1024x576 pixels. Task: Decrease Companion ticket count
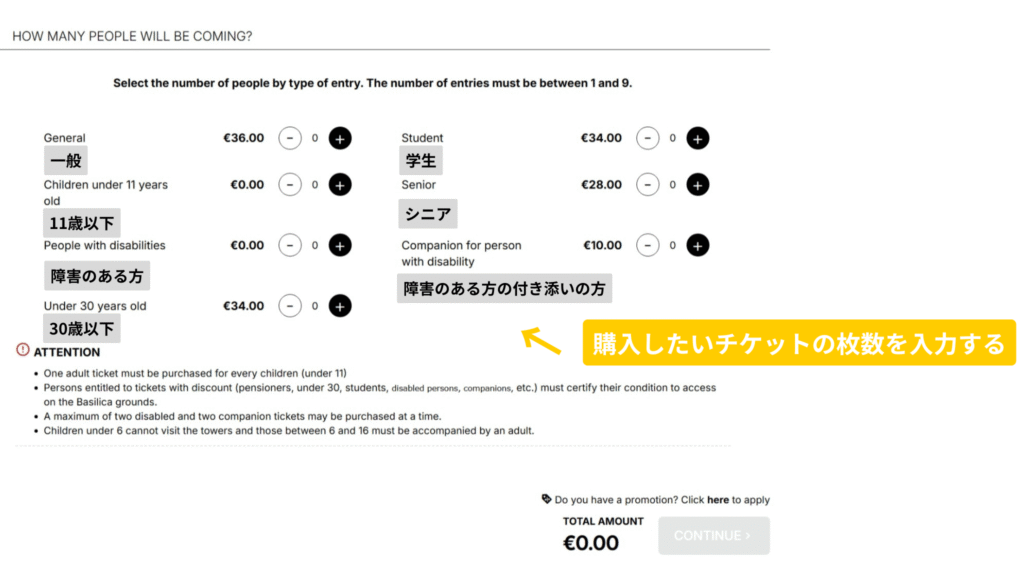[648, 245]
